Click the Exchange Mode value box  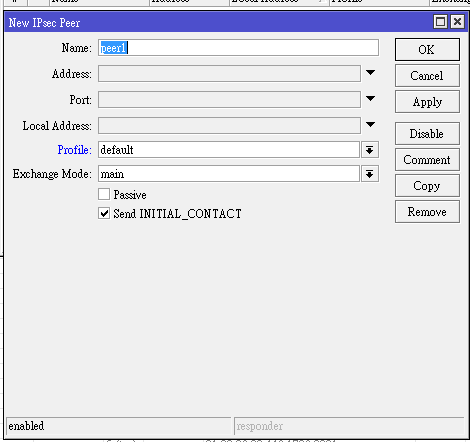coord(229,174)
